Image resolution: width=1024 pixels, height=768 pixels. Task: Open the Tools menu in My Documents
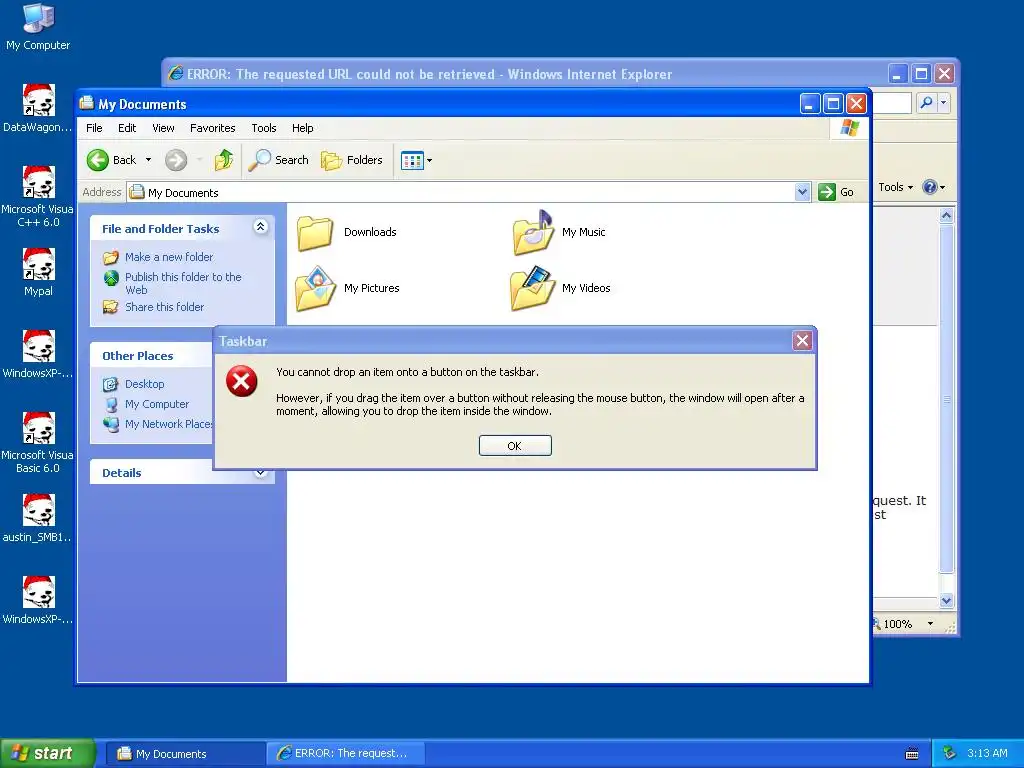tap(264, 128)
